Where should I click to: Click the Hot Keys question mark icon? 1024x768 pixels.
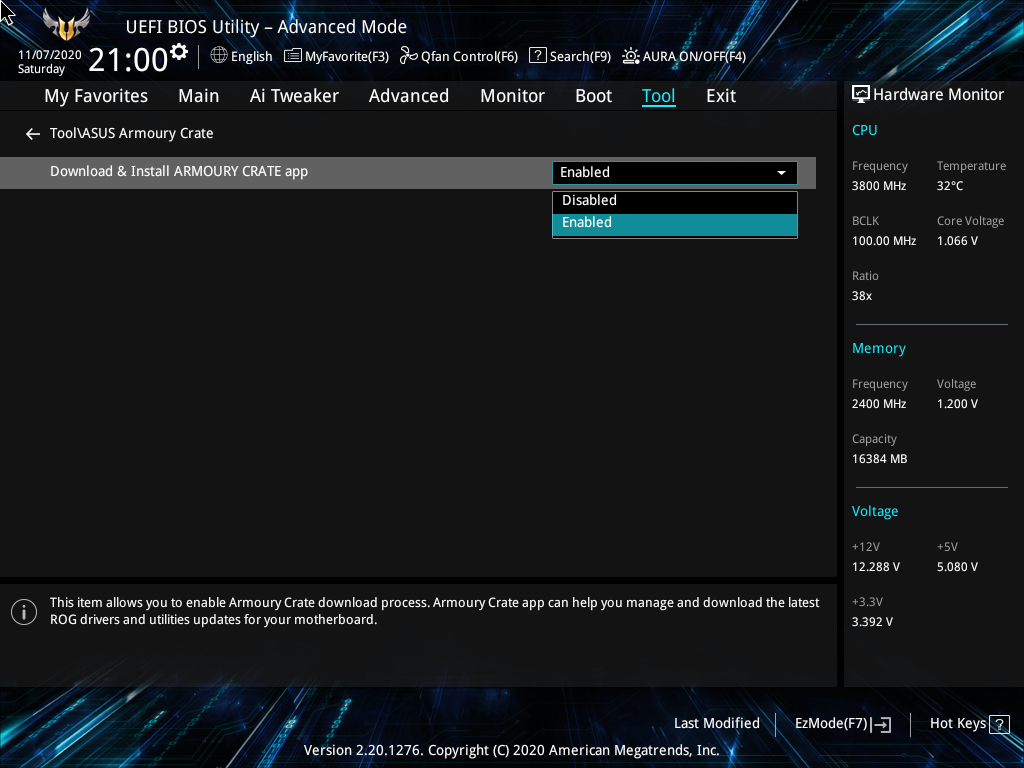tap(999, 724)
